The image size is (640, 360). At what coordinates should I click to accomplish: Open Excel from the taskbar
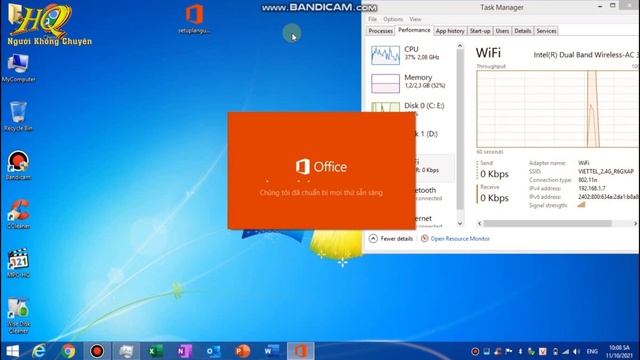coord(156,351)
